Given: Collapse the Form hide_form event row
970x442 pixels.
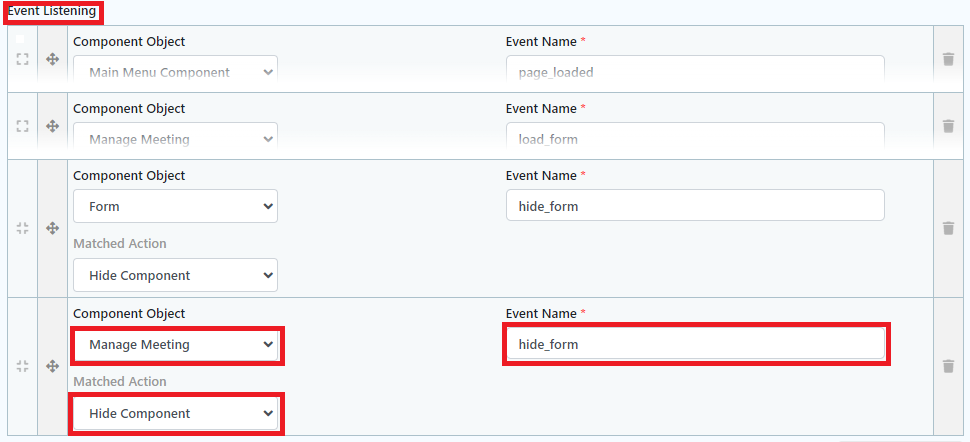Looking at the screenshot, I should (22, 228).
